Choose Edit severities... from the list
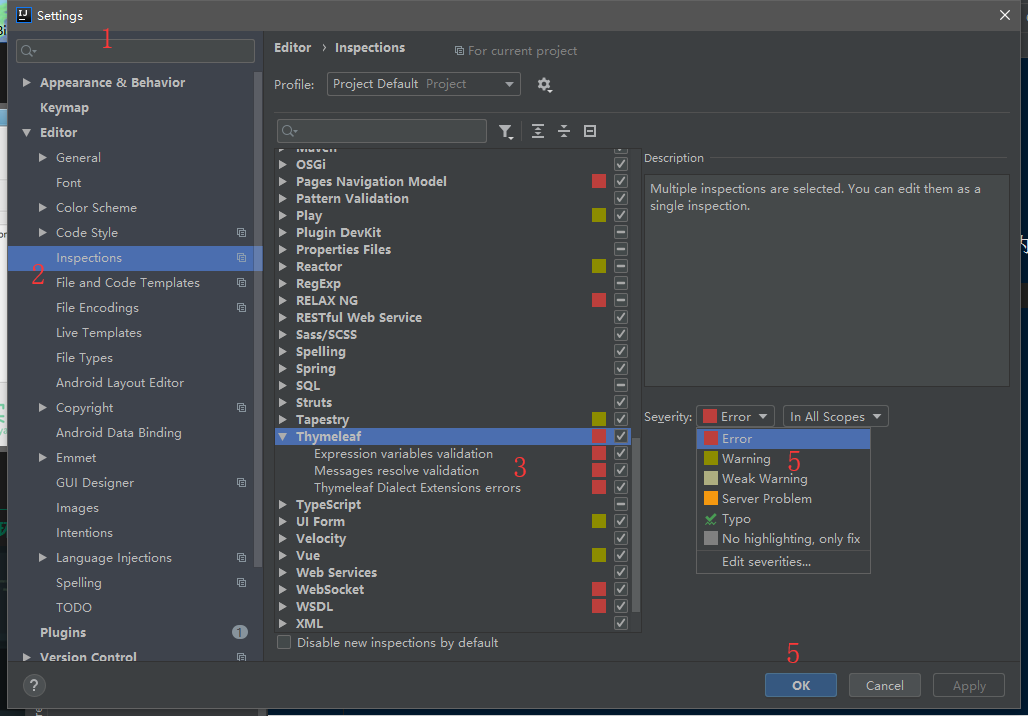1028x716 pixels. tap(766, 562)
